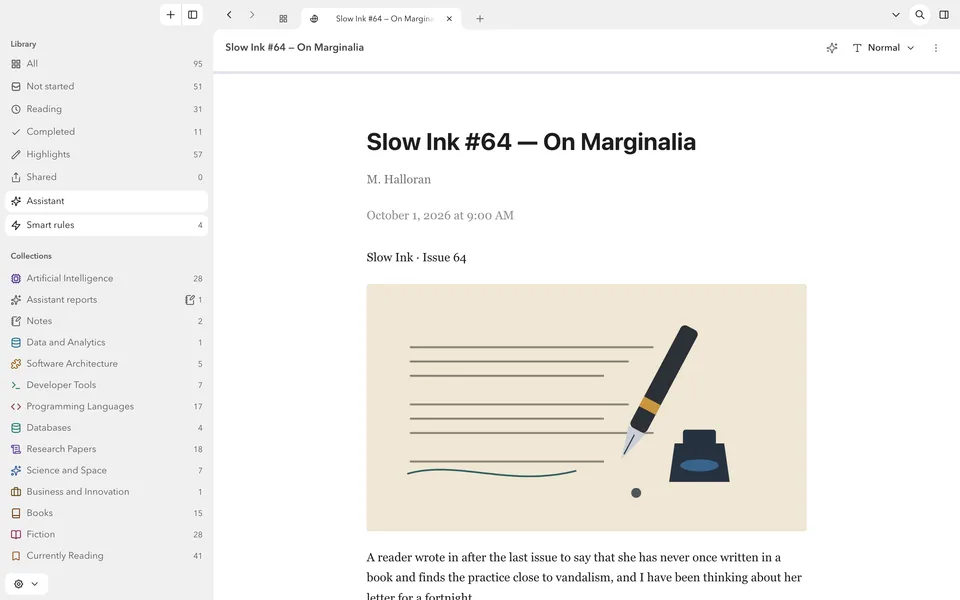Open Smart rules
960x600 pixels.
pyautogui.click(x=107, y=225)
